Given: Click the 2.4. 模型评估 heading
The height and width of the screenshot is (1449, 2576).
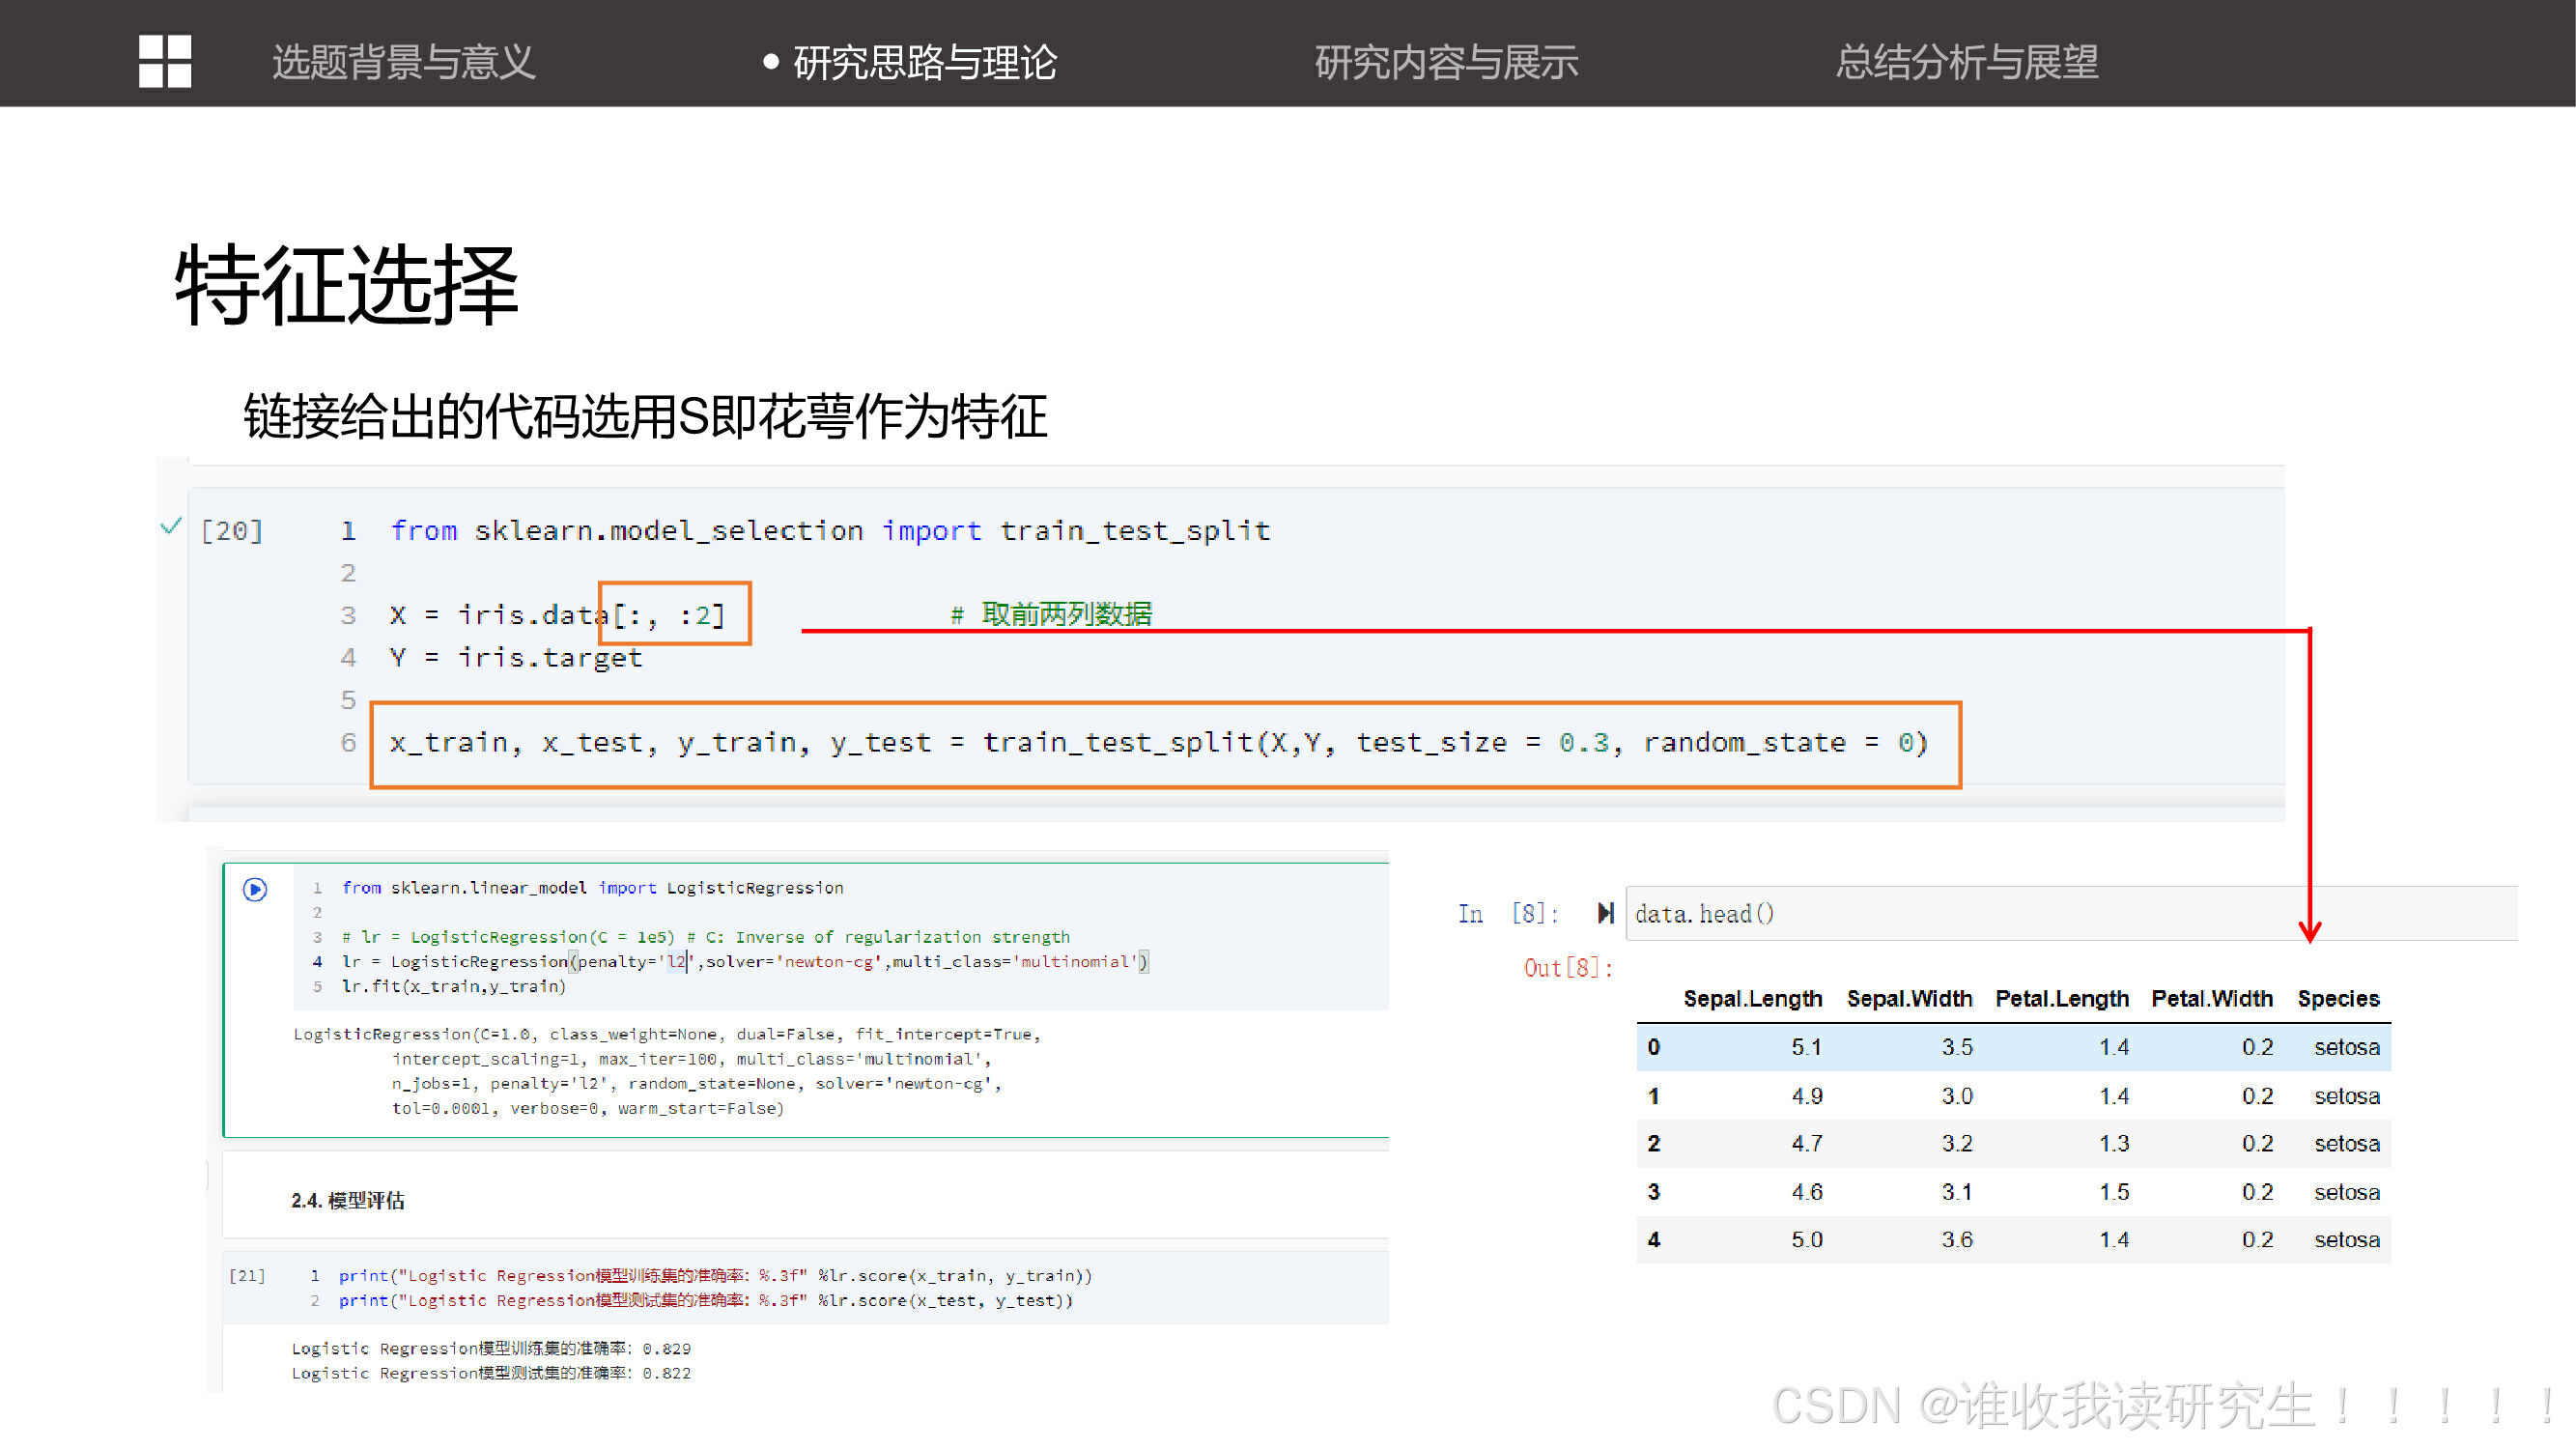Looking at the screenshot, I should [x=347, y=1200].
